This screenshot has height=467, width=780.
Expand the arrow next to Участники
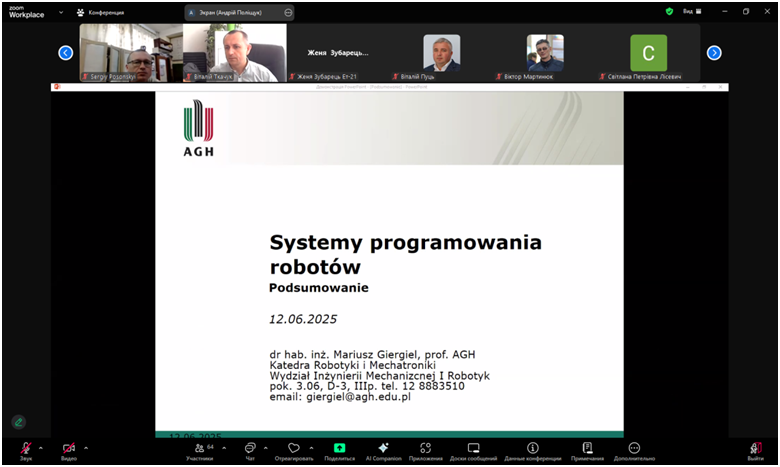click(224, 448)
